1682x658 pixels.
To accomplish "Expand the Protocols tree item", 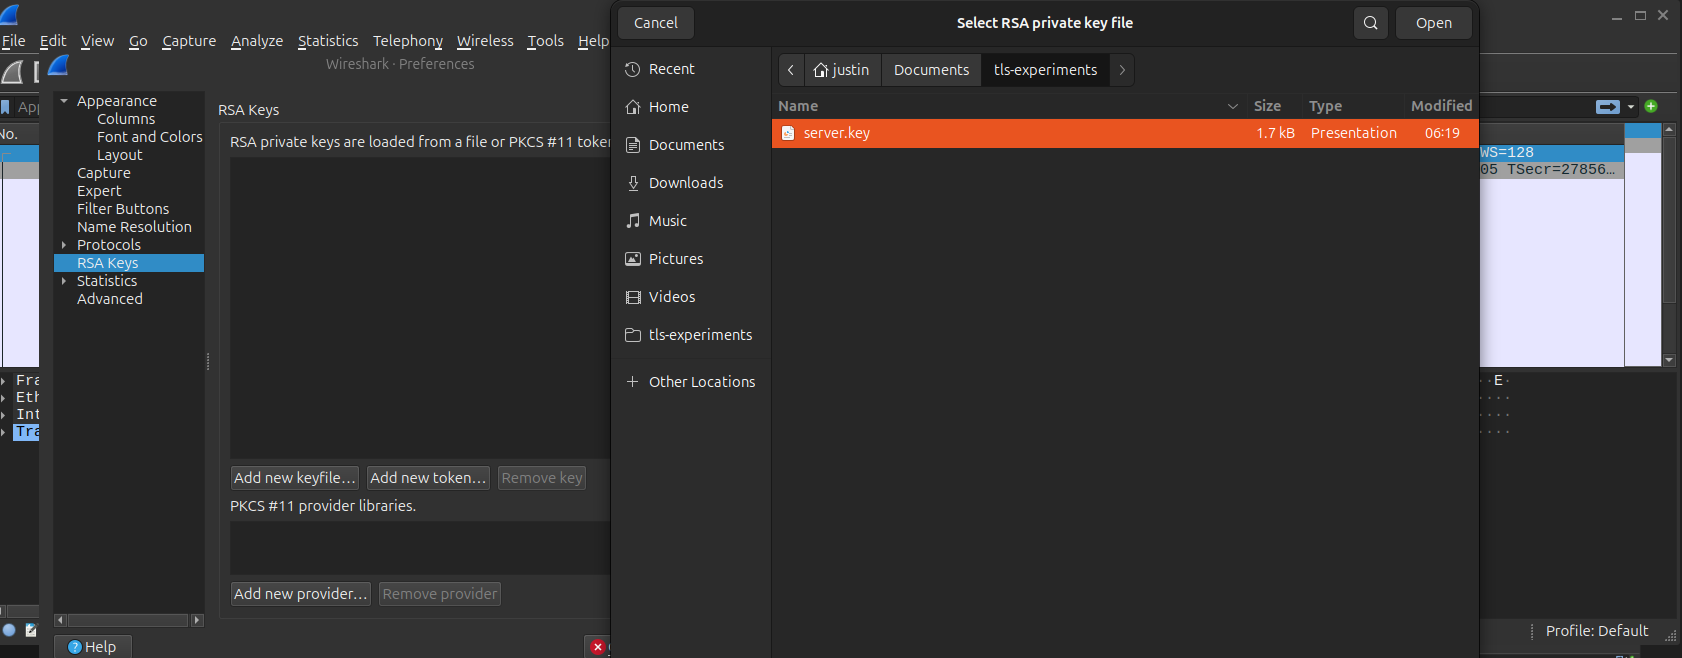I will [64, 245].
